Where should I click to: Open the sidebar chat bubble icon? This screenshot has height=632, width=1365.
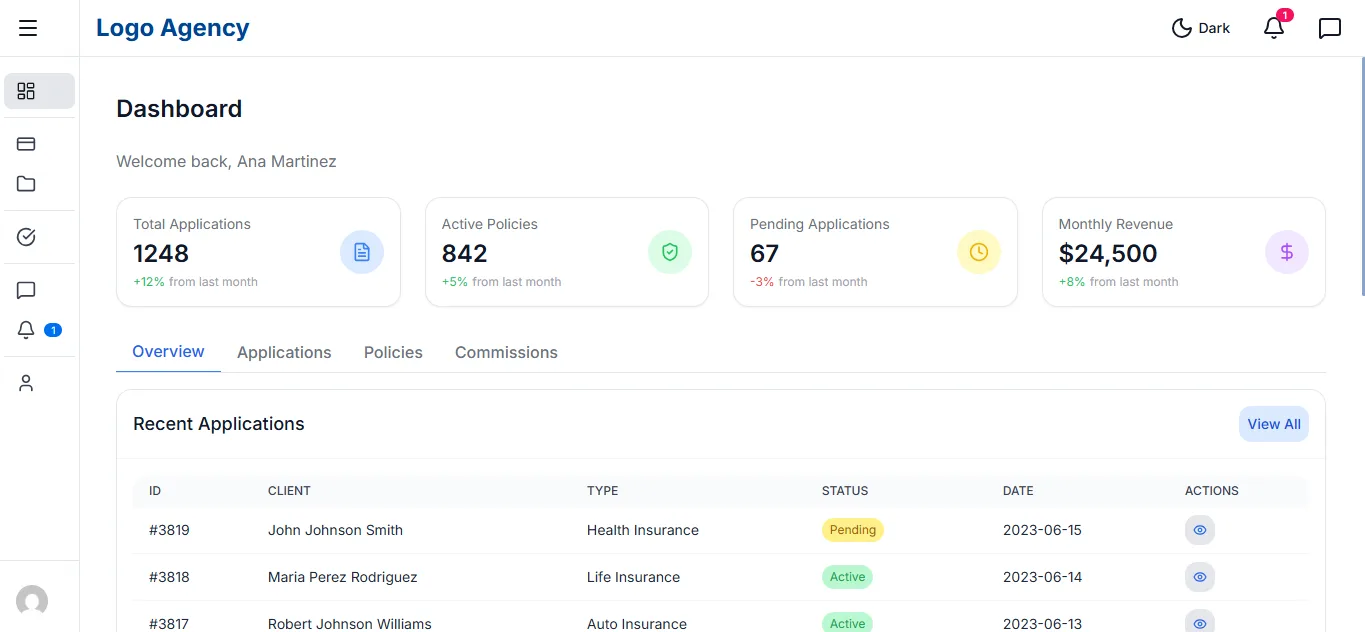[x=27, y=290]
